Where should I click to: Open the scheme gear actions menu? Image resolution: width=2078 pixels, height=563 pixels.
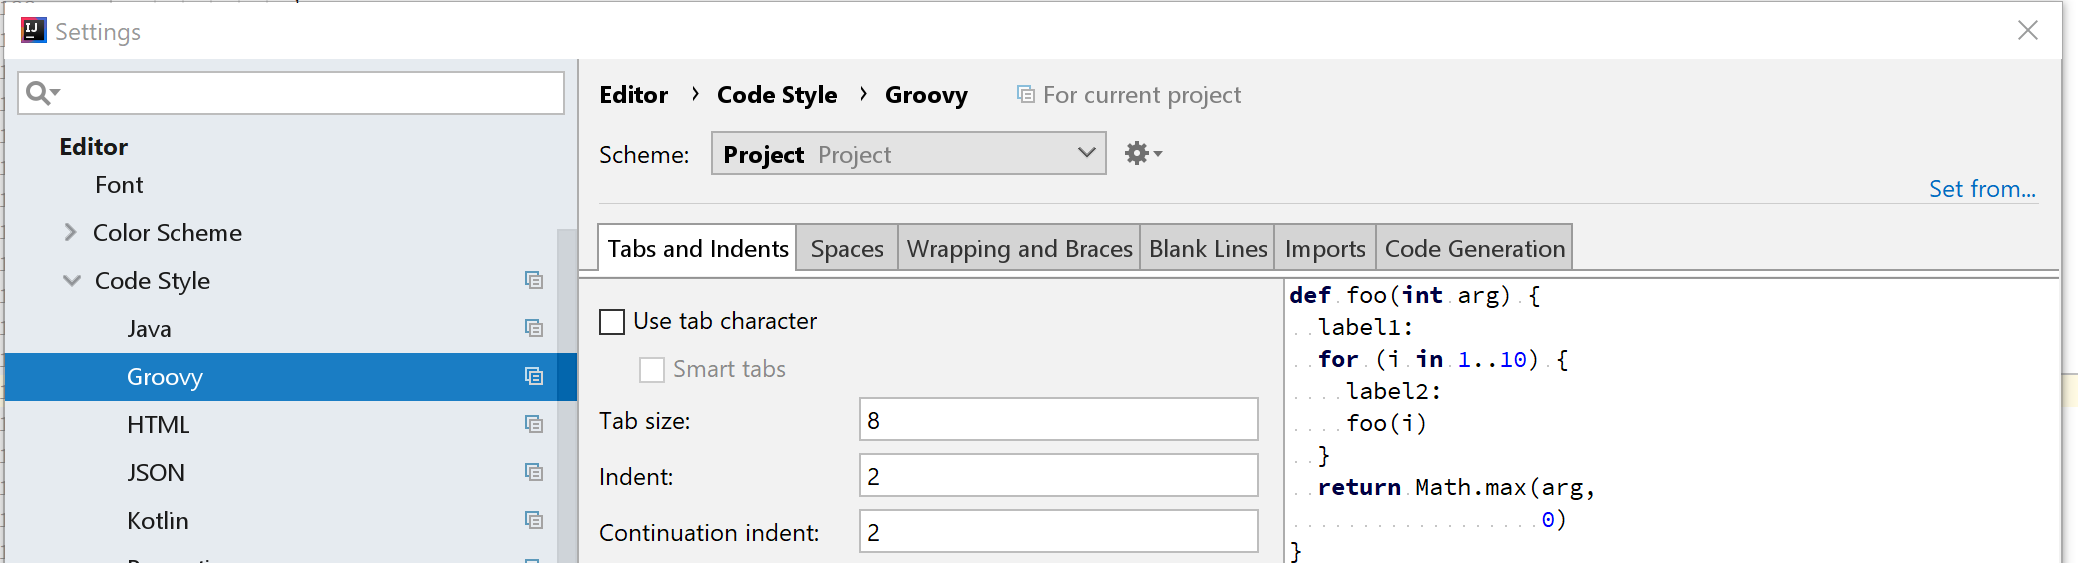point(1142,154)
